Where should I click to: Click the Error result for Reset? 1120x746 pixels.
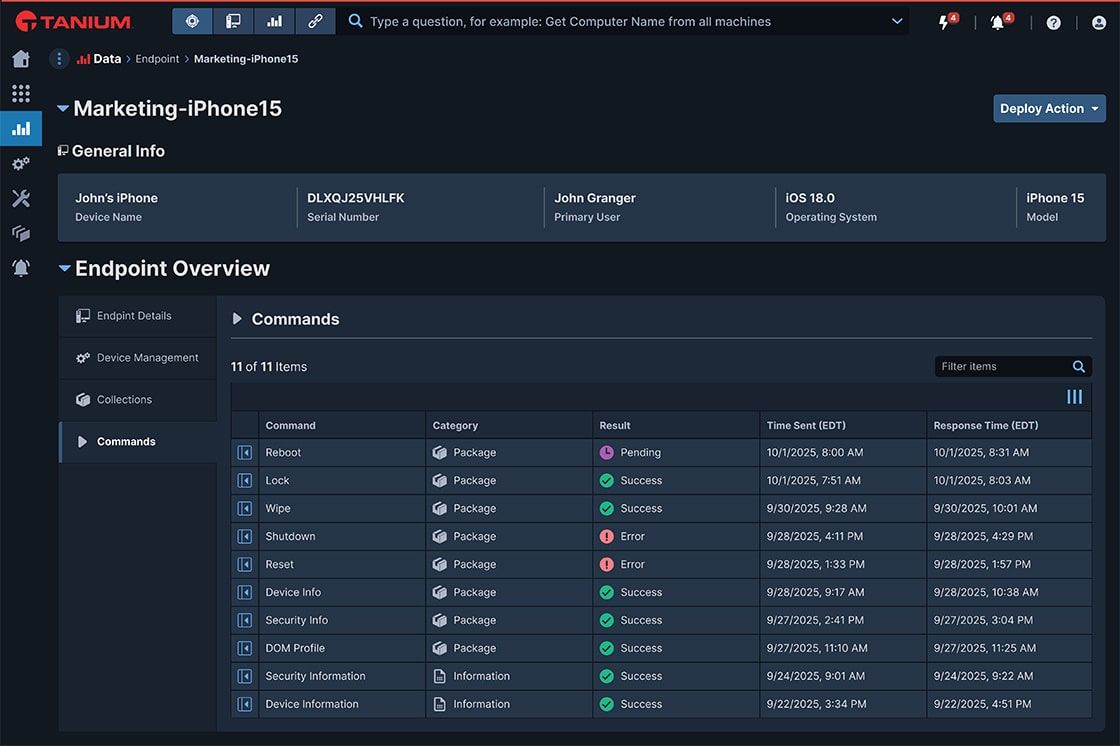621,564
